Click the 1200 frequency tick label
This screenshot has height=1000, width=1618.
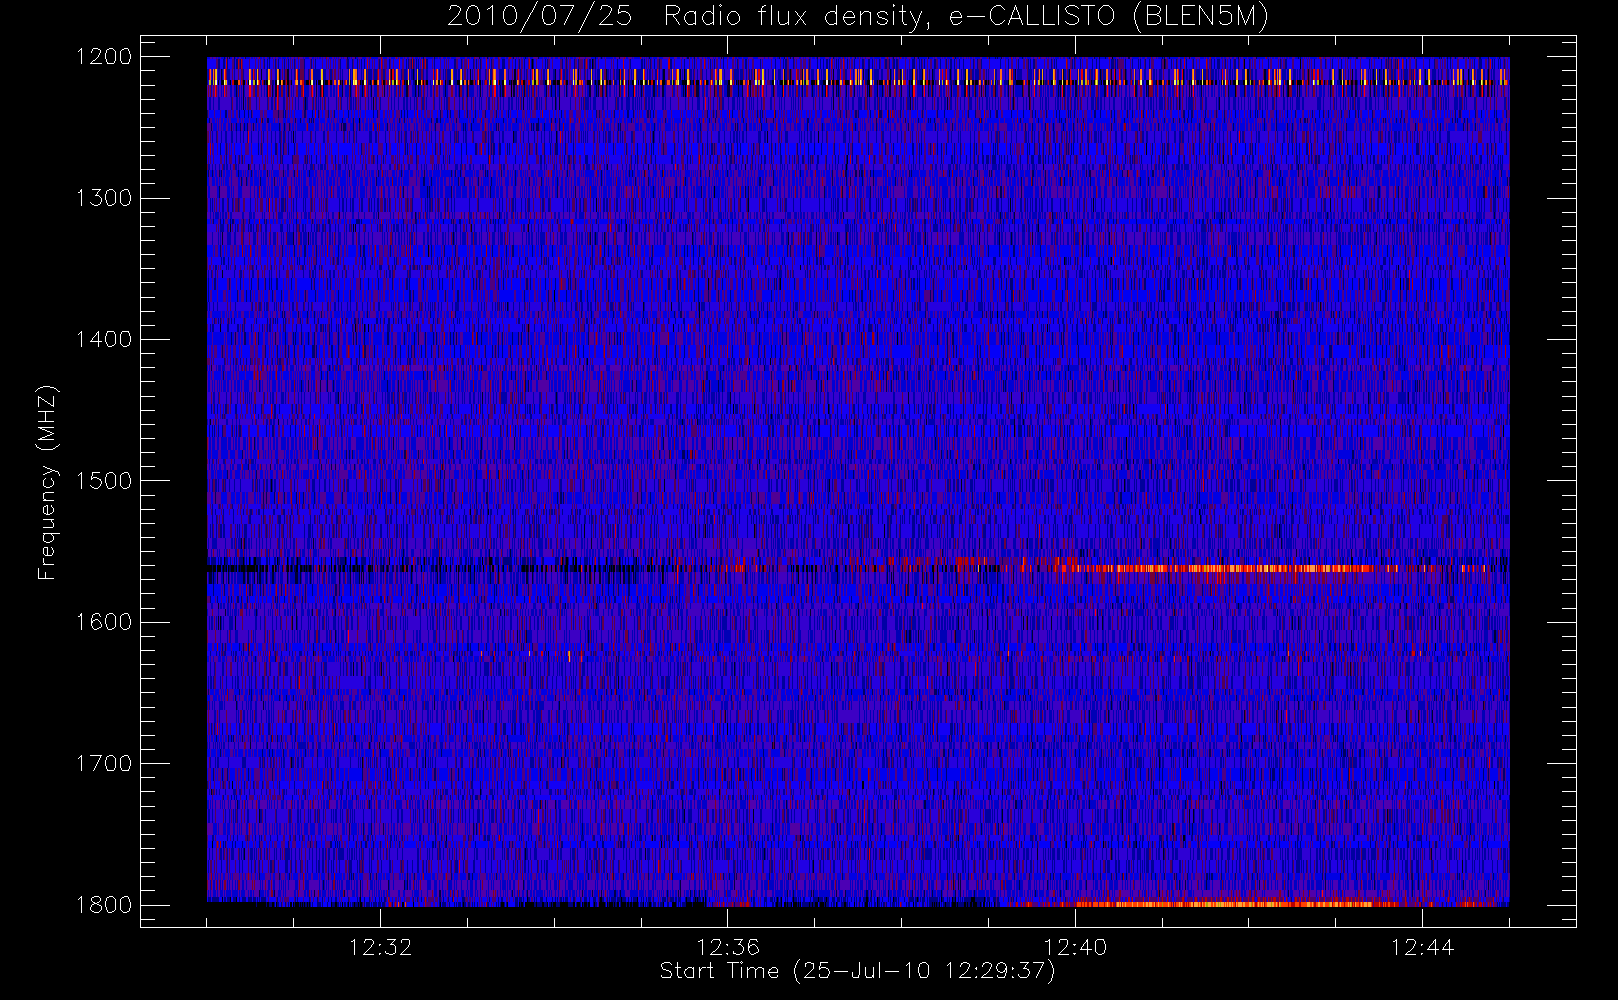tap(104, 57)
